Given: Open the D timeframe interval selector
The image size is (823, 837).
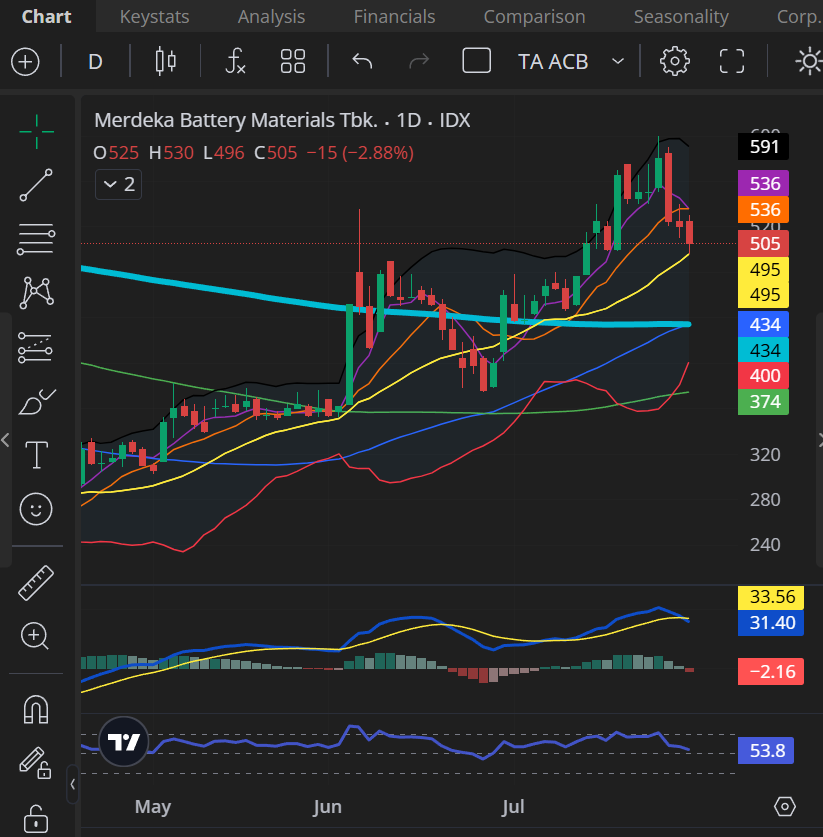Looking at the screenshot, I should pyautogui.click(x=95, y=62).
